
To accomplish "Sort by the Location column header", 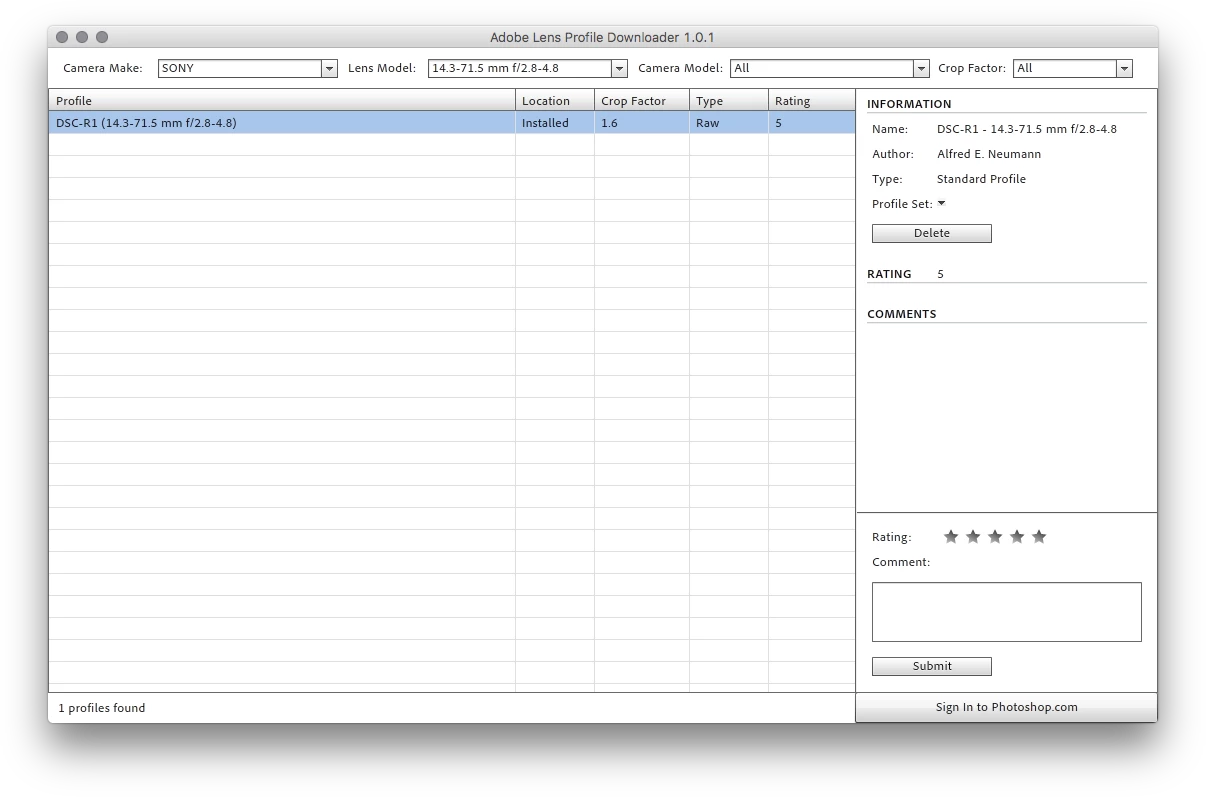I will point(555,100).
